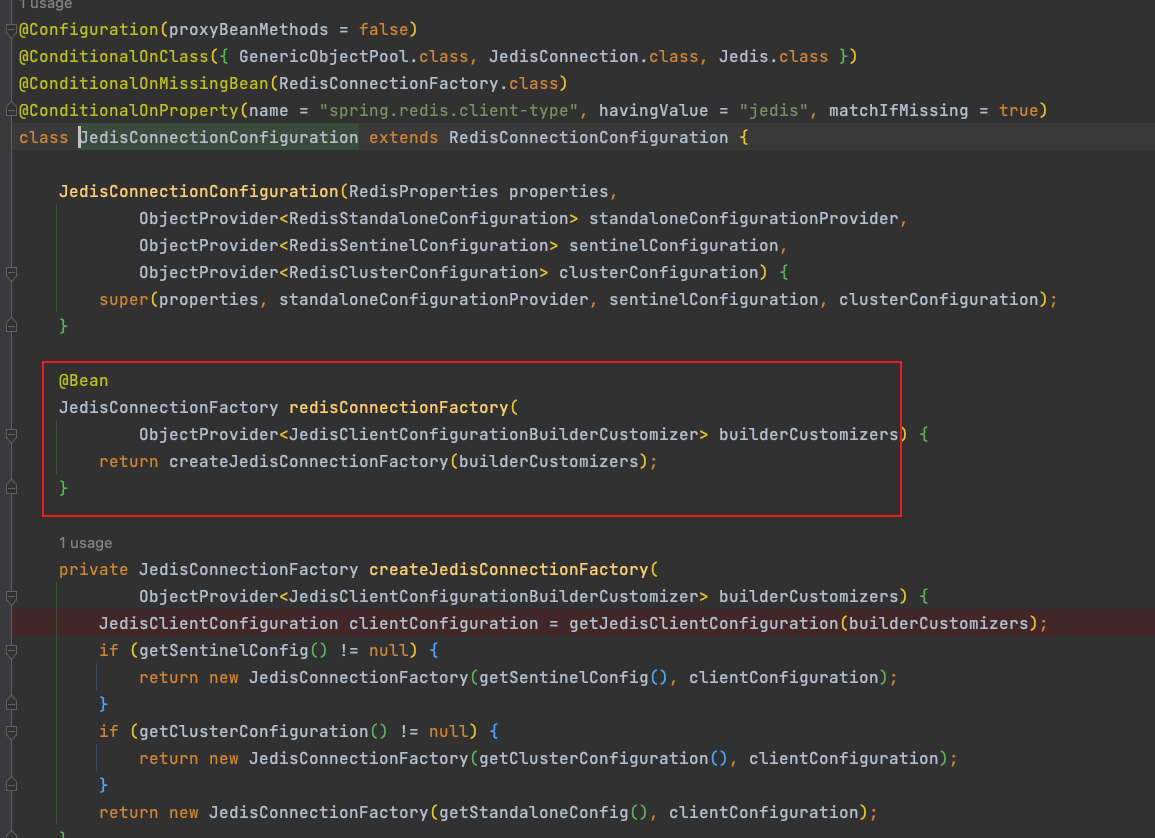Screen dimensions: 1155x838
Task: Click fold-end marker after return createJedisConnectionFactory line
Action: point(11,487)
